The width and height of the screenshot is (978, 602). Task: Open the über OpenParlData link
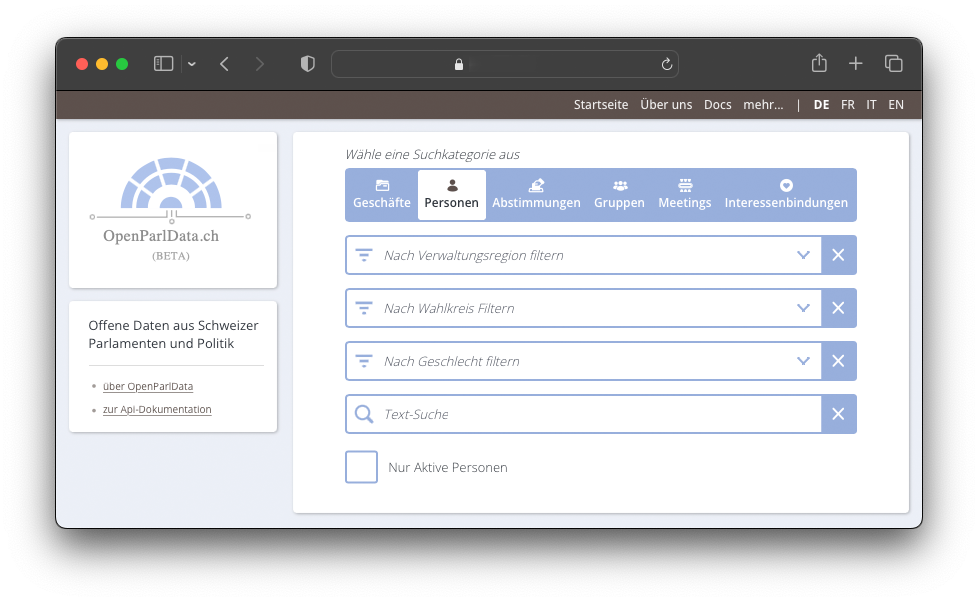click(x=148, y=386)
